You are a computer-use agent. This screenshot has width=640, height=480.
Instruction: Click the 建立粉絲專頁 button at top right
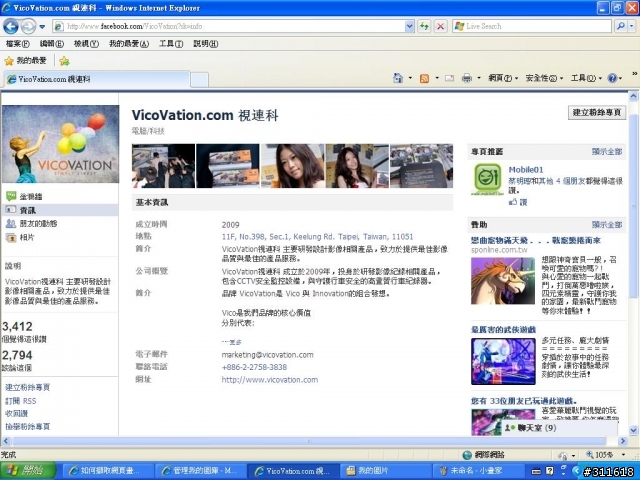pyautogui.click(x=597, y=112)
